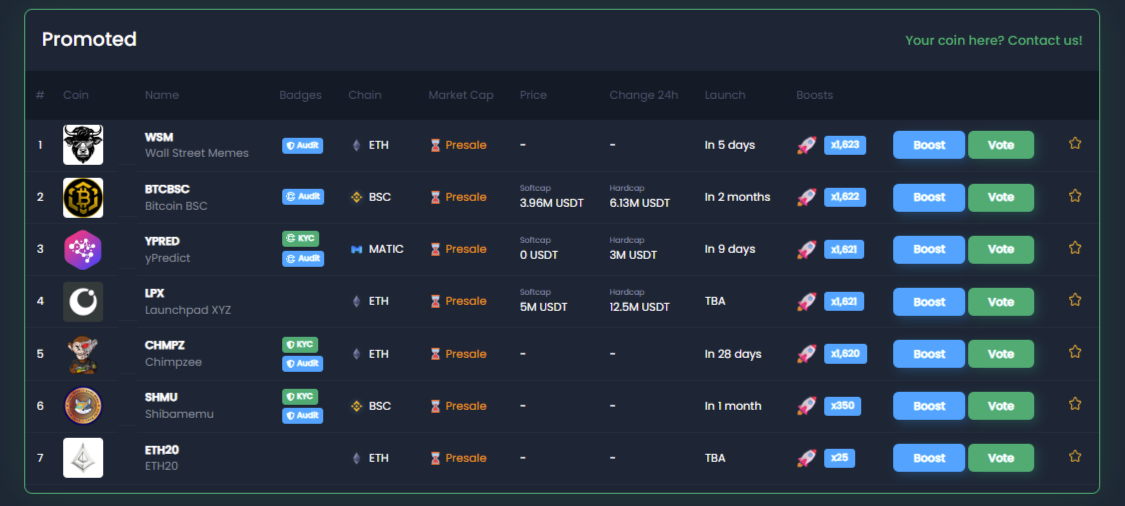The height and width of the screenshot is (506, 1125).
Task: Boost the CHMPZ coin
Action: pos(929,354)
